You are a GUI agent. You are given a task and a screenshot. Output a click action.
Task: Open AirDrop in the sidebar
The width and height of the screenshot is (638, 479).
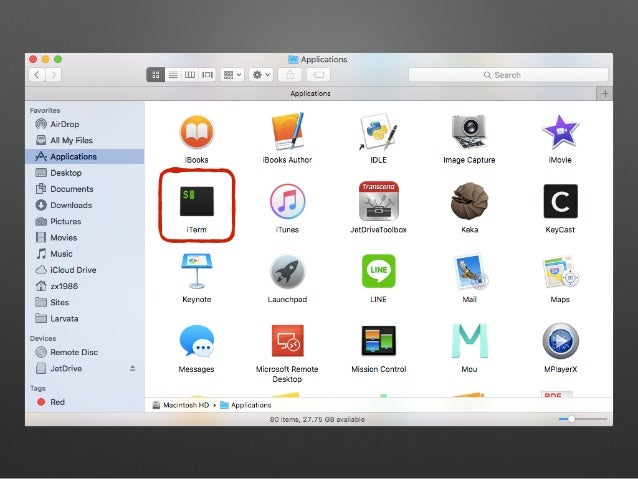click(85, 124)
